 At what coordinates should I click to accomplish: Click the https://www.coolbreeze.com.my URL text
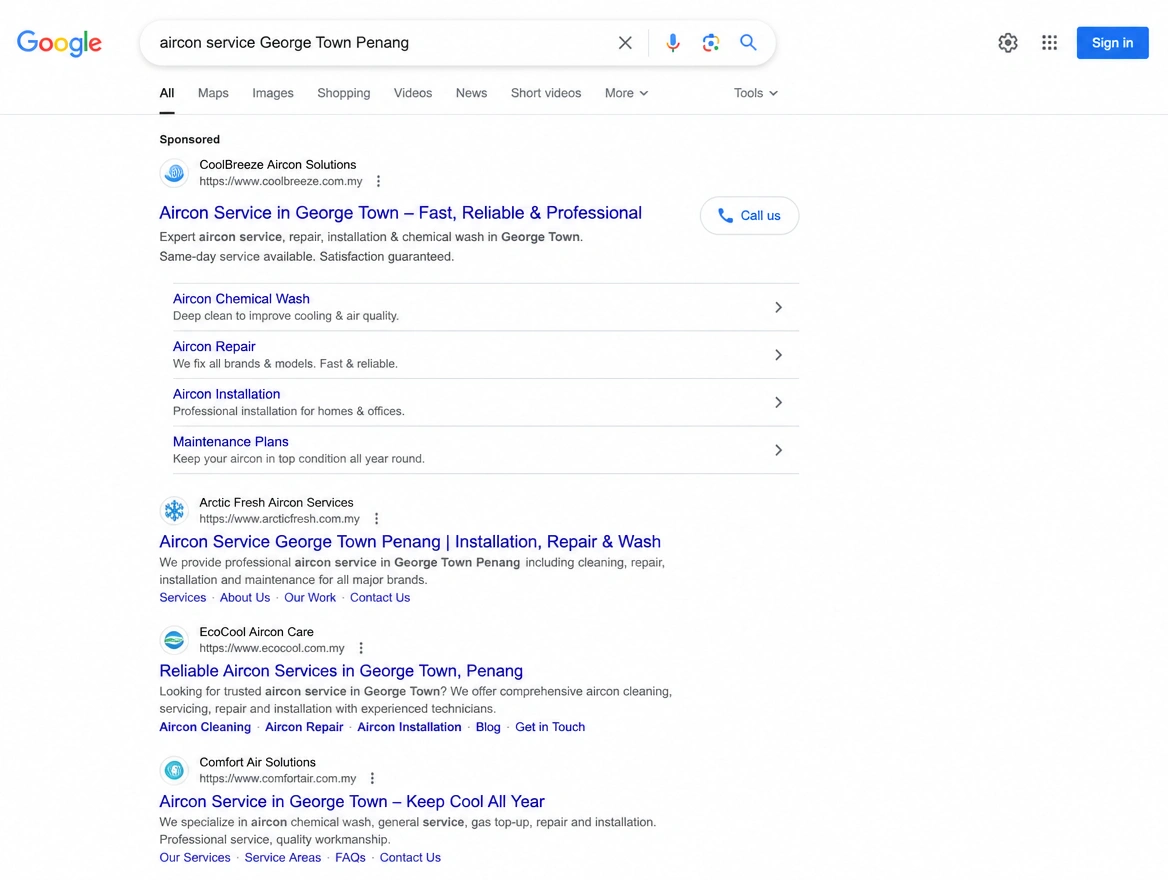pos(281,181)
